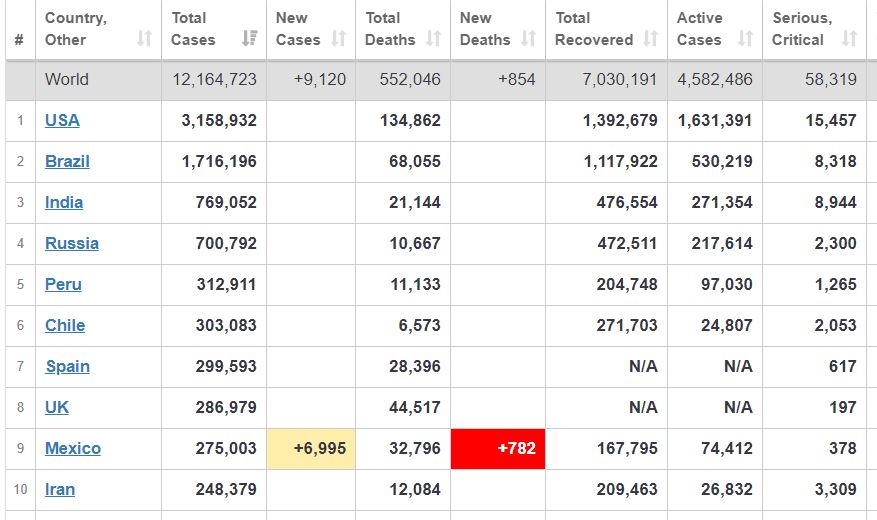Open the UK country link

[57, 407]
